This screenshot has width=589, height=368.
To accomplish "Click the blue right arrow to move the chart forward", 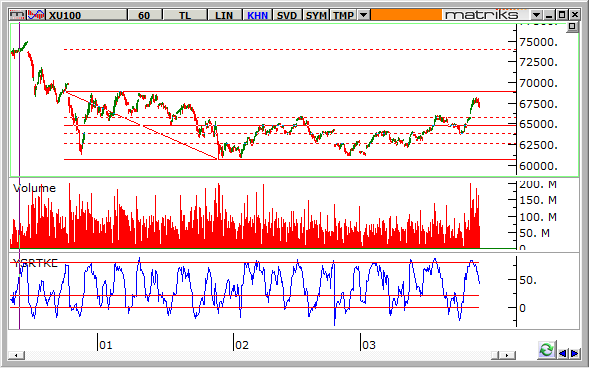I will click(x=575, y=353).
